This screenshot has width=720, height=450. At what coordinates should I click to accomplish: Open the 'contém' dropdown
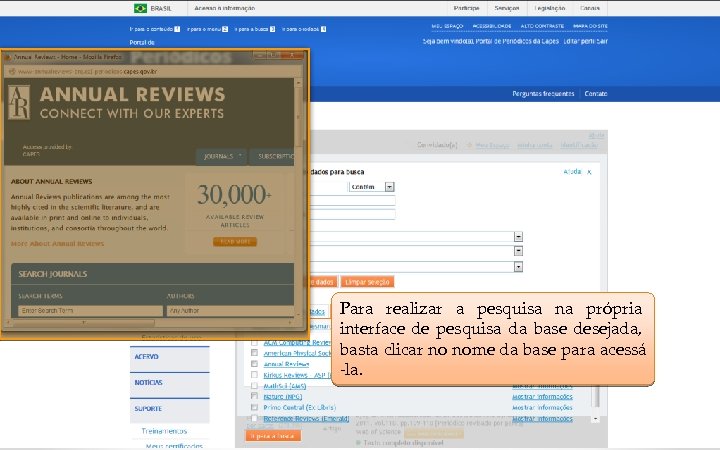[371, 187]
